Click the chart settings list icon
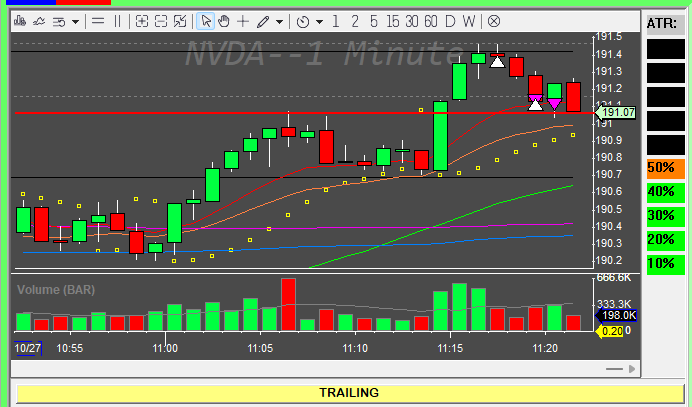This screenshot has width=692, height=407. point(59,21)
